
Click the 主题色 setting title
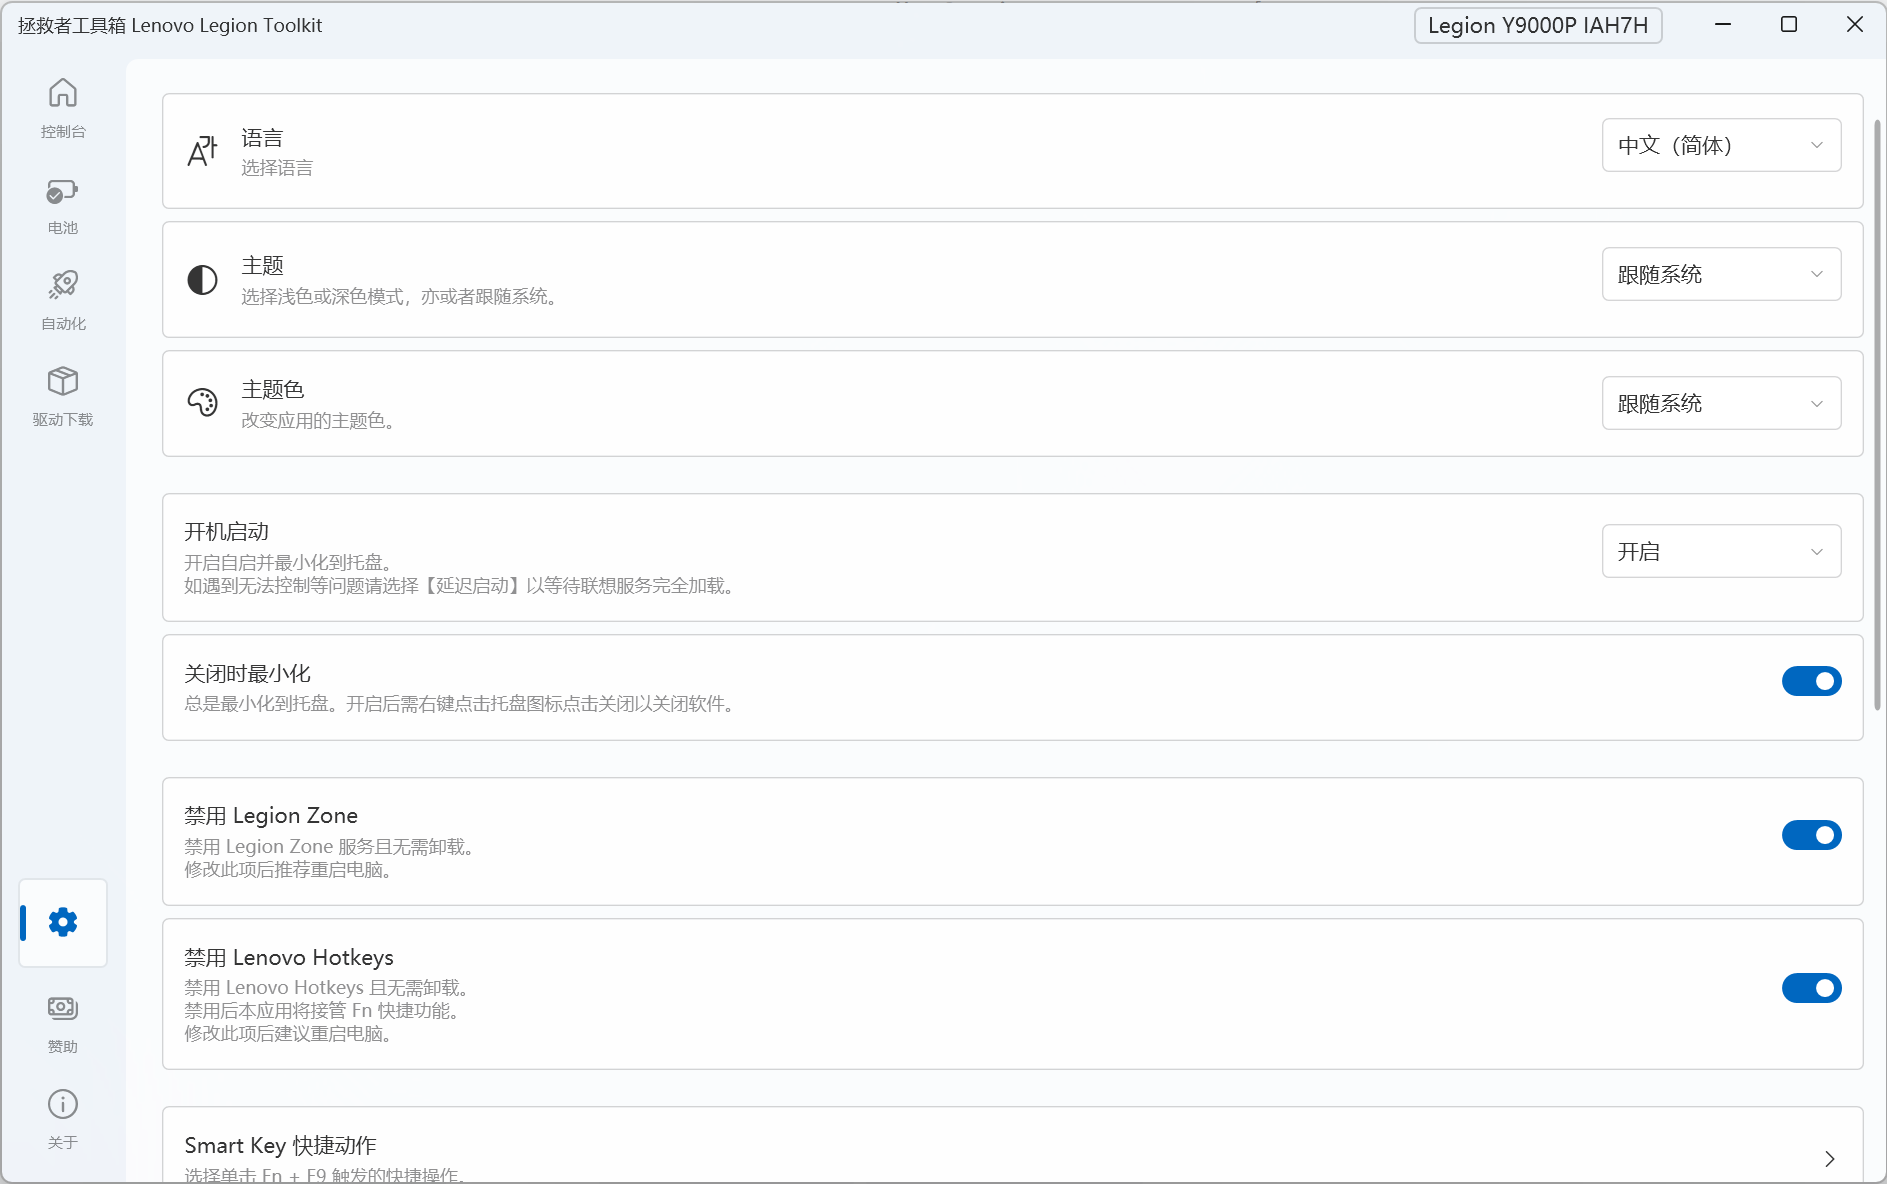273,390
